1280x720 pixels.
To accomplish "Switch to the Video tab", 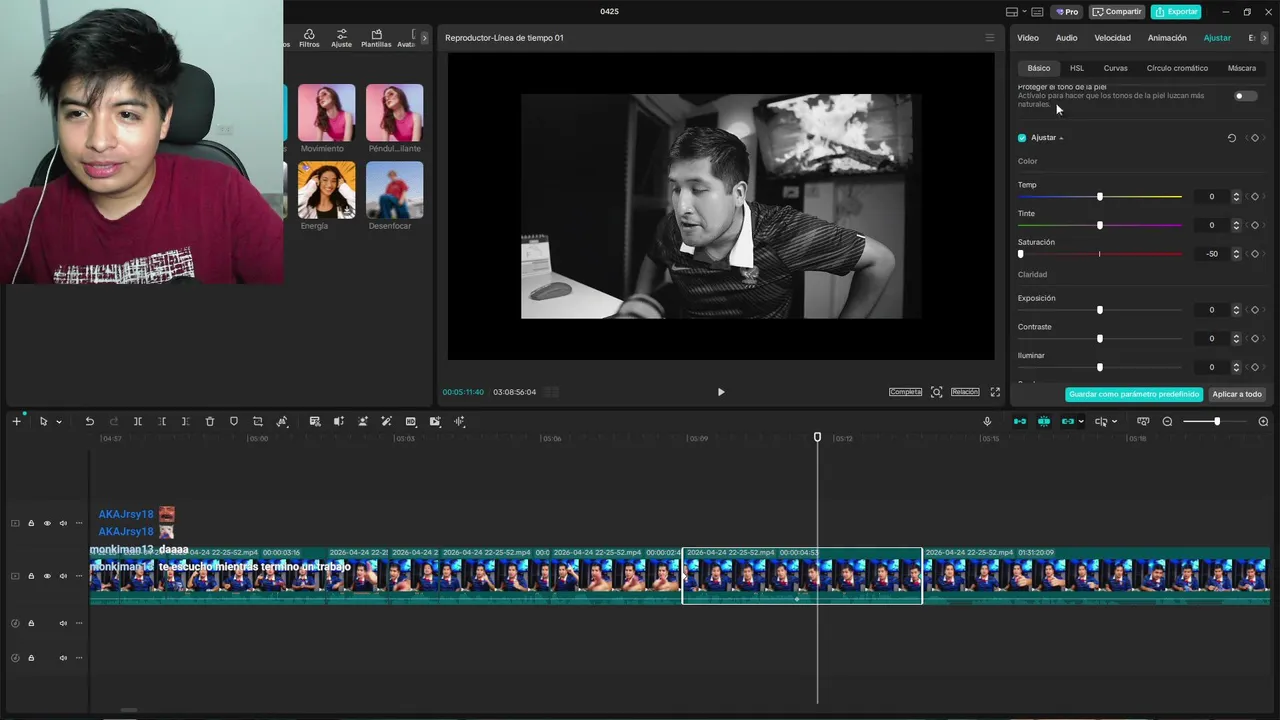I will [x=1028, y=38].
